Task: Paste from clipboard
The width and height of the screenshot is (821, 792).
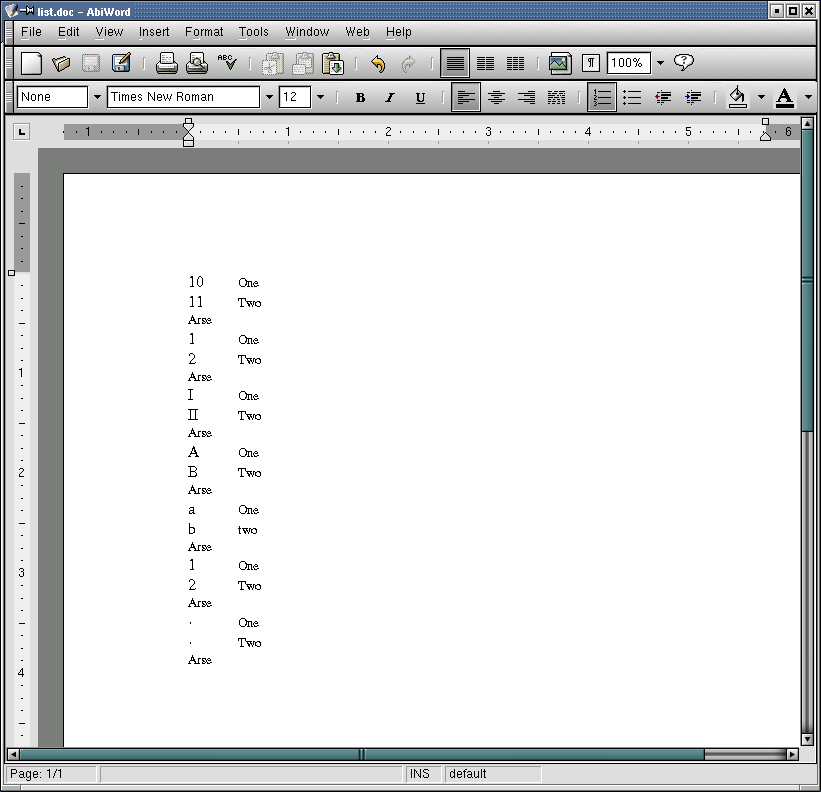Action: pos(333,63)
